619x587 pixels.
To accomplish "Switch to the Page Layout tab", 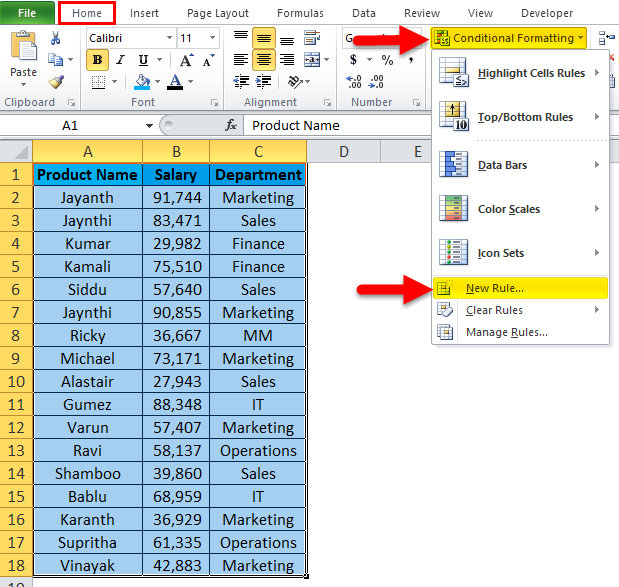I will tap(218, 13).
